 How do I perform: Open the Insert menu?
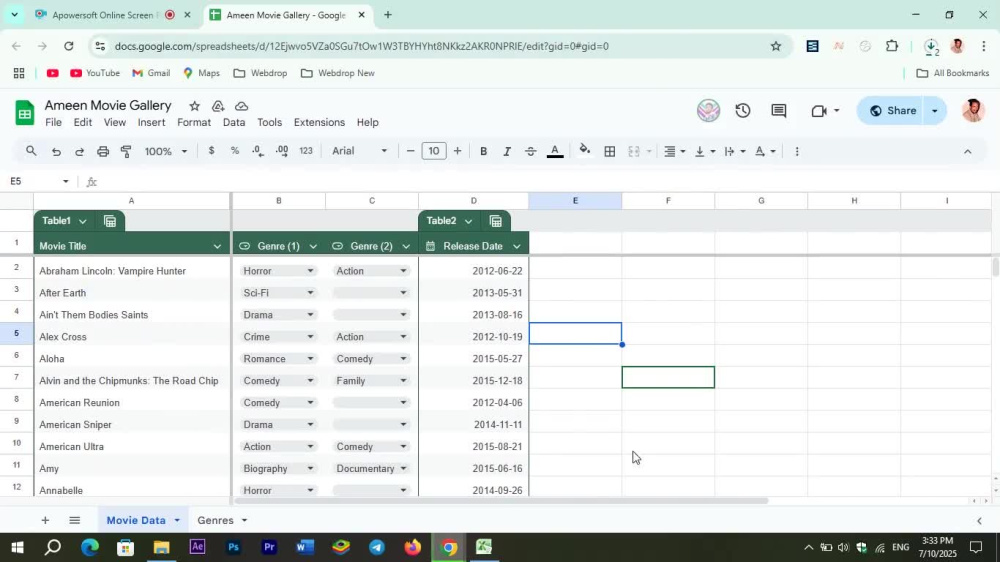pos(151,122)
